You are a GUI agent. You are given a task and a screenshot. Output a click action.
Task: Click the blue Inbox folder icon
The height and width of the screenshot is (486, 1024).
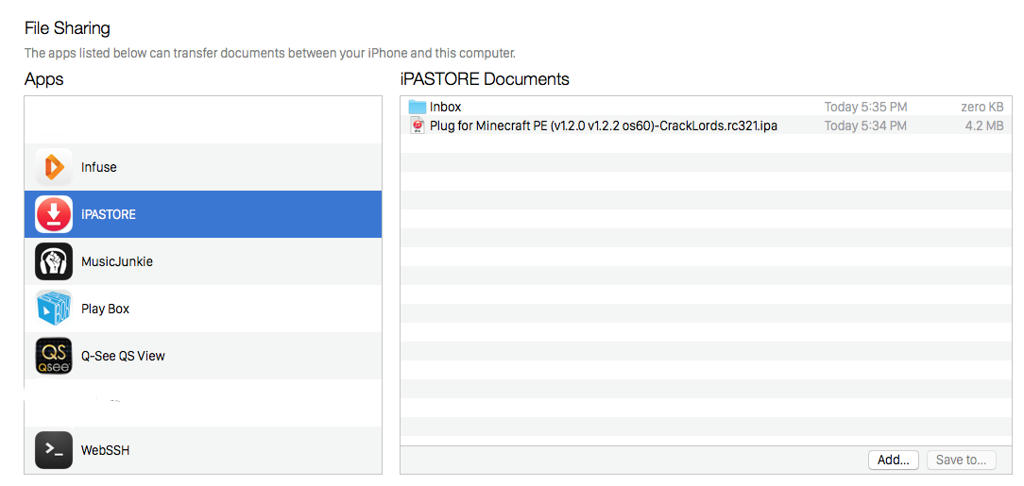point(417,107)
